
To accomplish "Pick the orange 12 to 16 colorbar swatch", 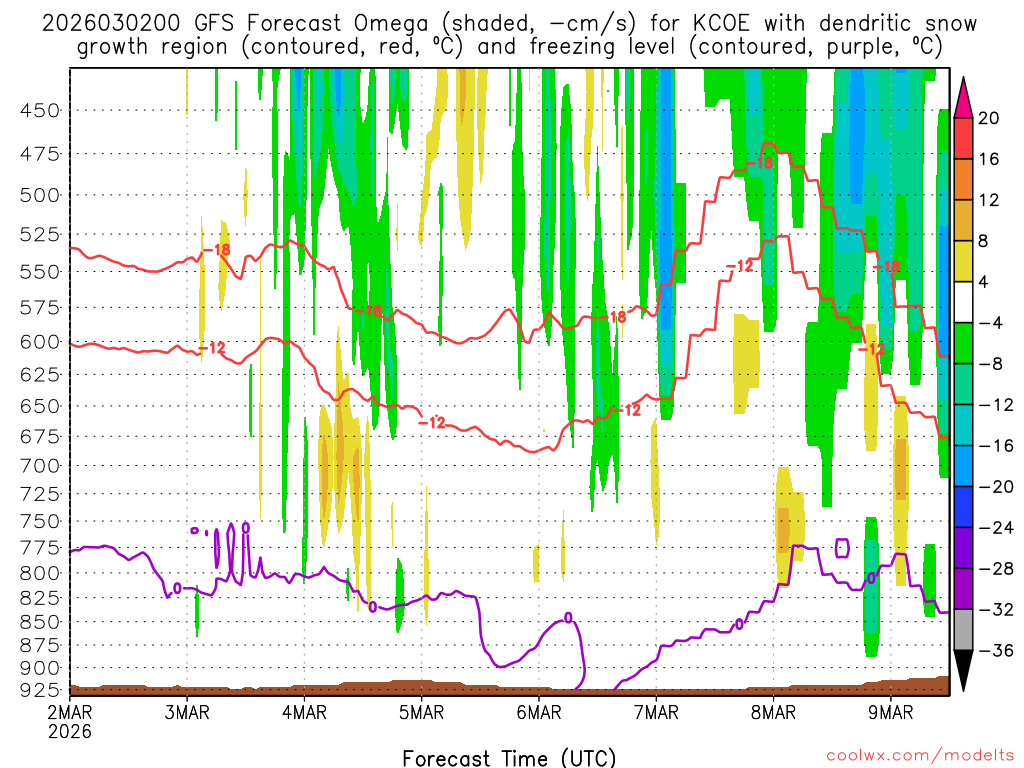I will [x=963, y=179].
